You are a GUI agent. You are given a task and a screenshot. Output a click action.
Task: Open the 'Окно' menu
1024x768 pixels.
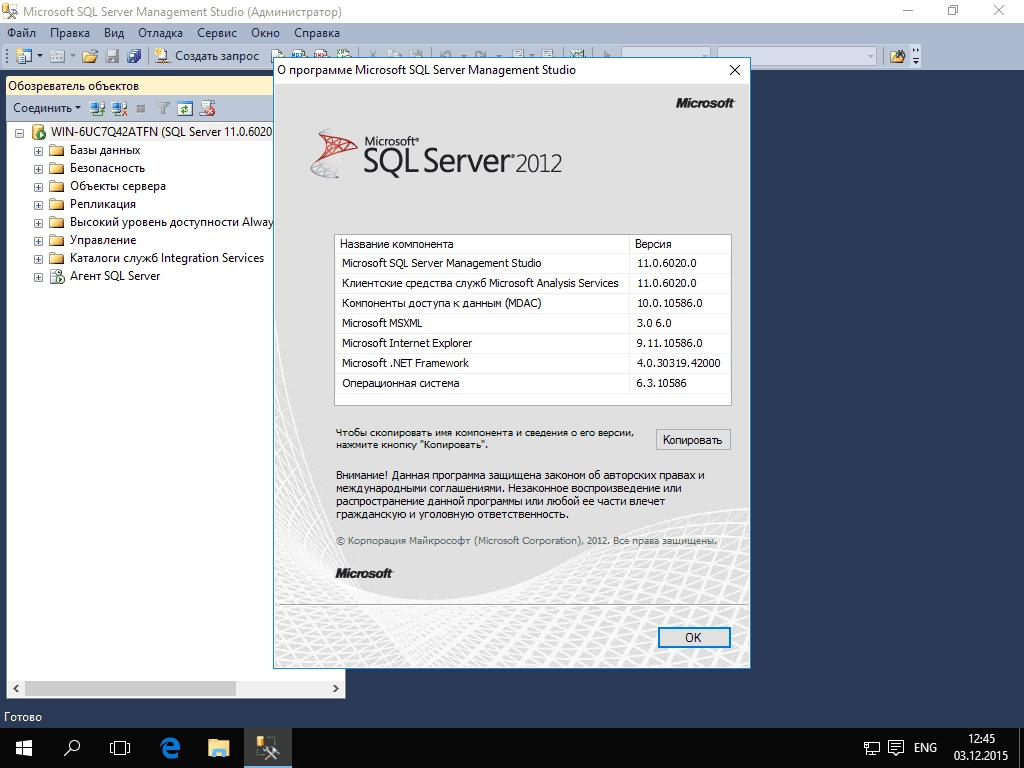(265, 33)
